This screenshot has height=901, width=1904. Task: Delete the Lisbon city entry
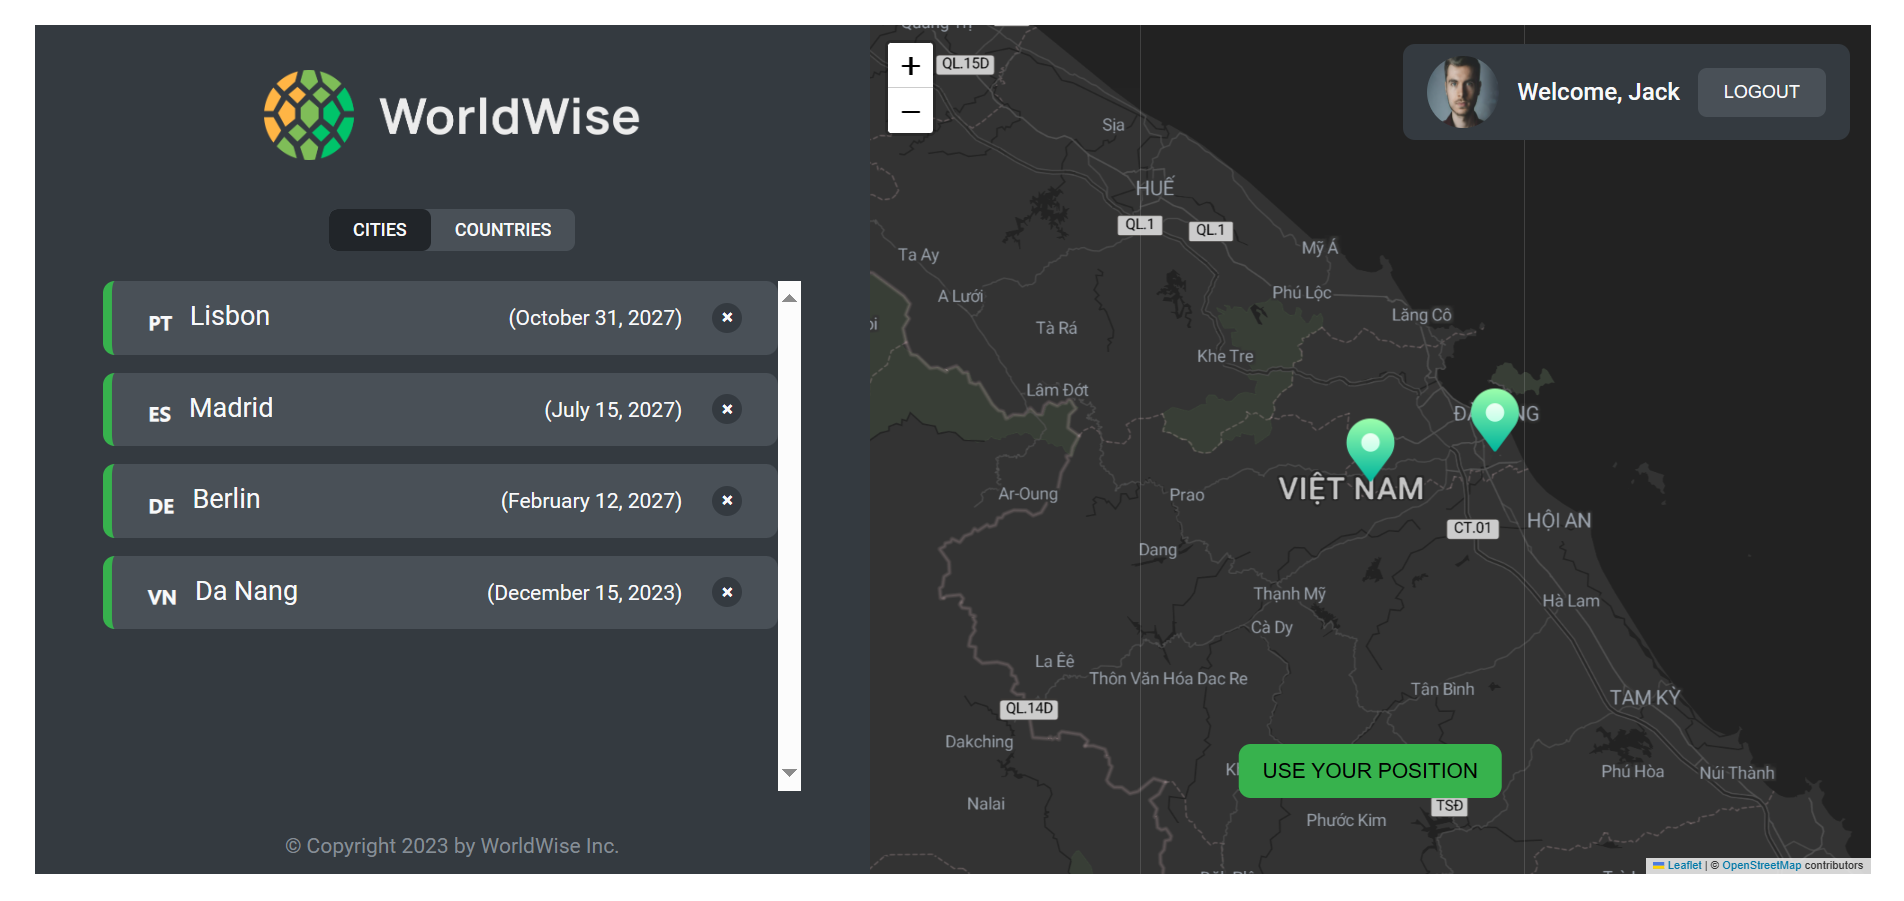coord(727,318)
